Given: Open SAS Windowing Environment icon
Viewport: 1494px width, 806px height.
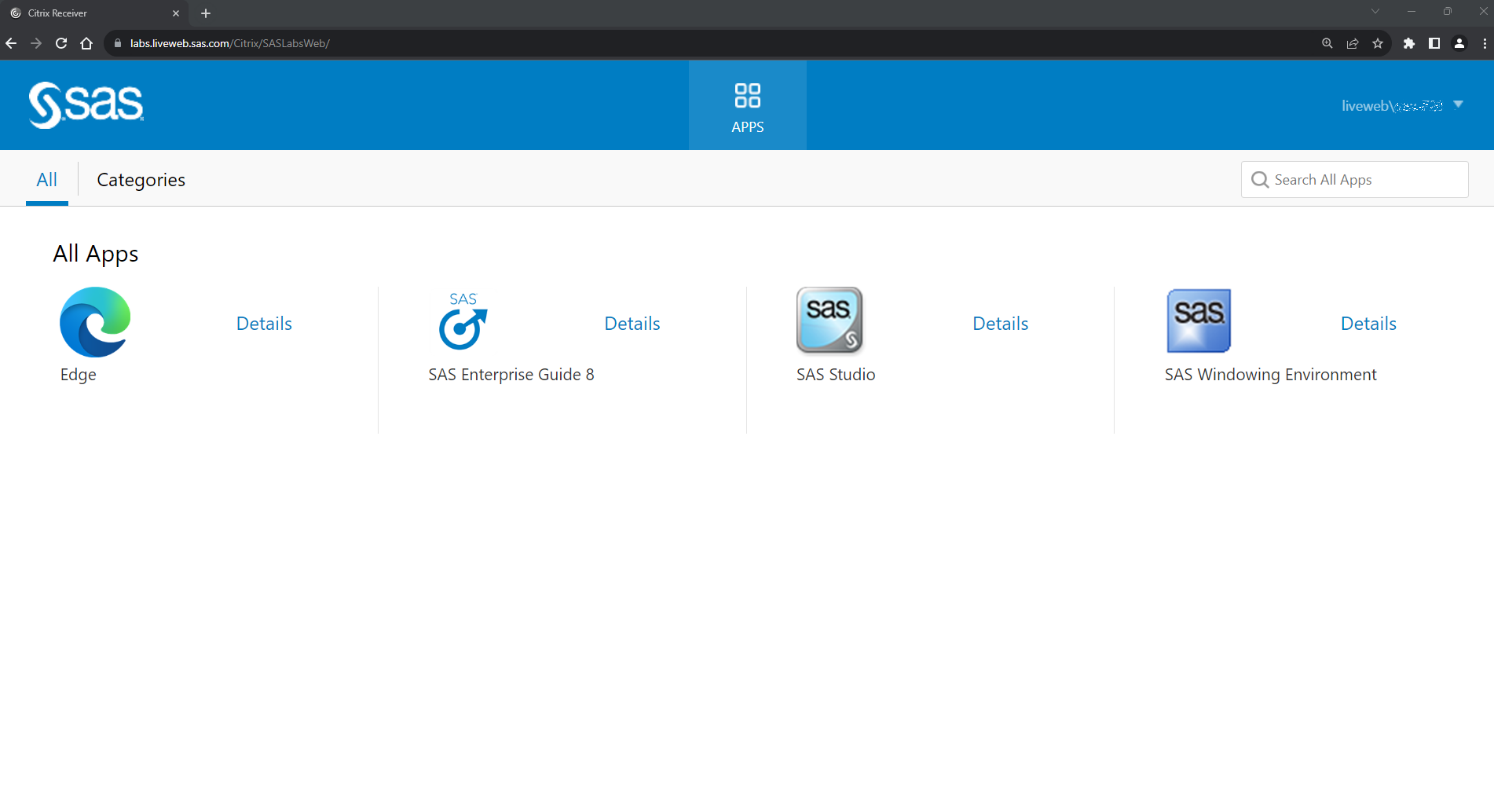Looking at the screenshot, I should pos(1199,321).
